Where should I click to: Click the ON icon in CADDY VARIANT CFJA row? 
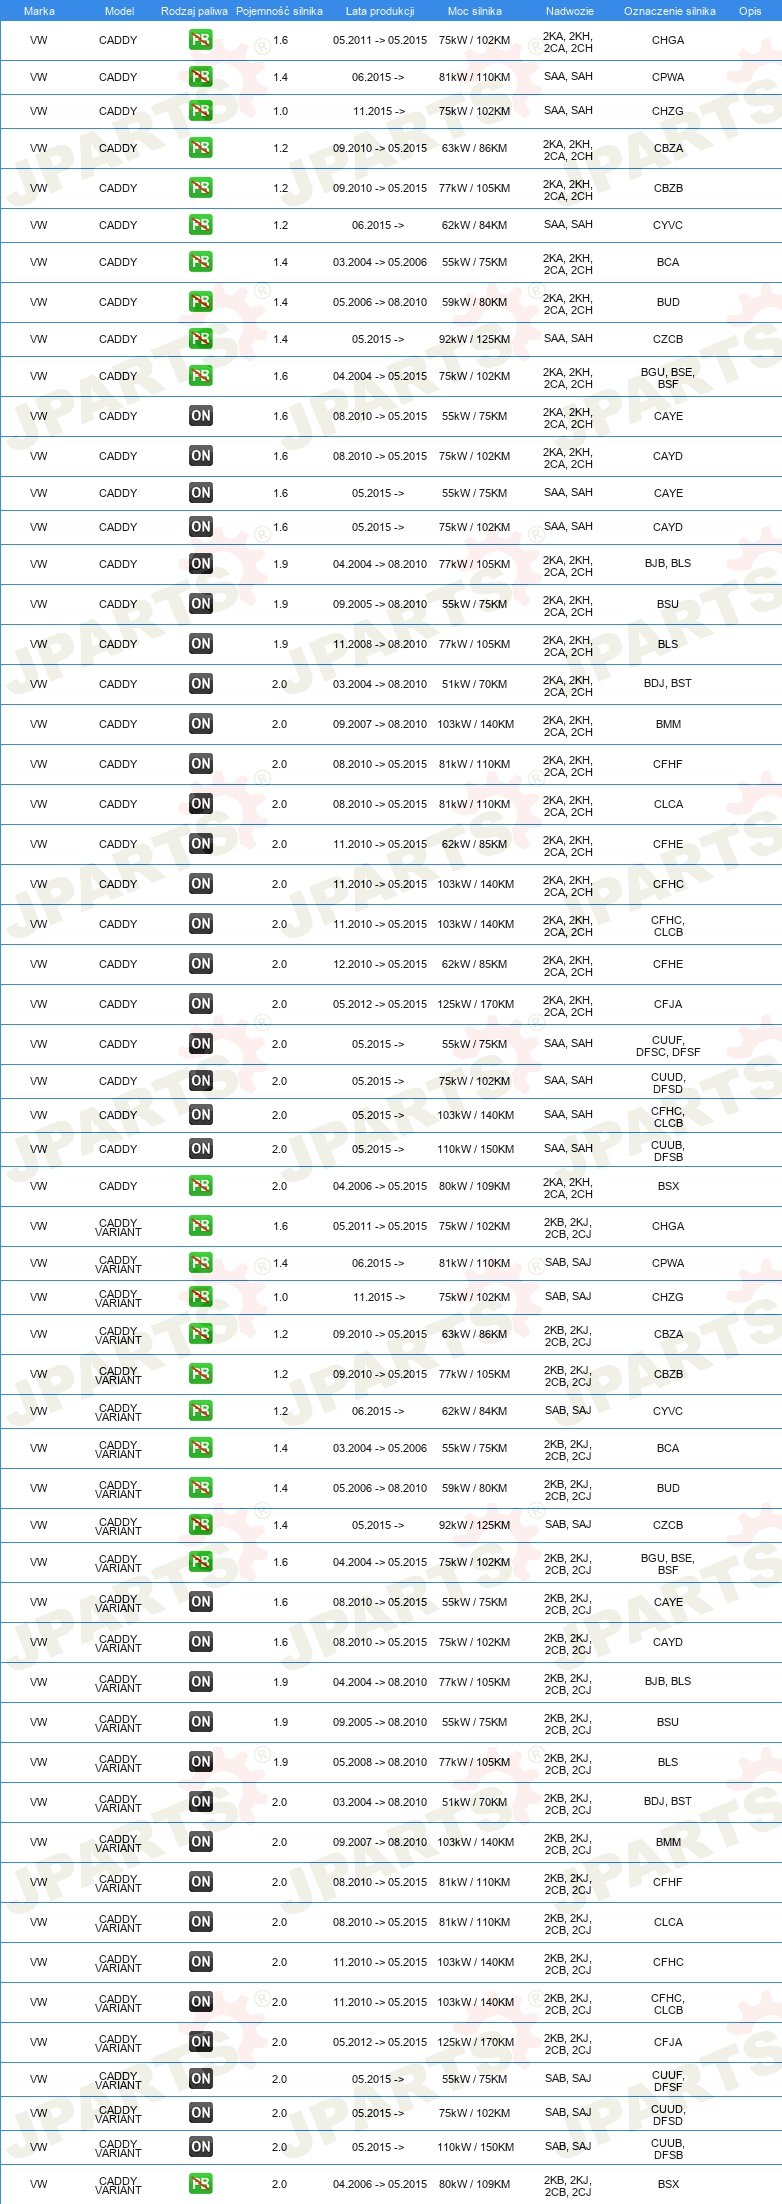coord(201,2042)
